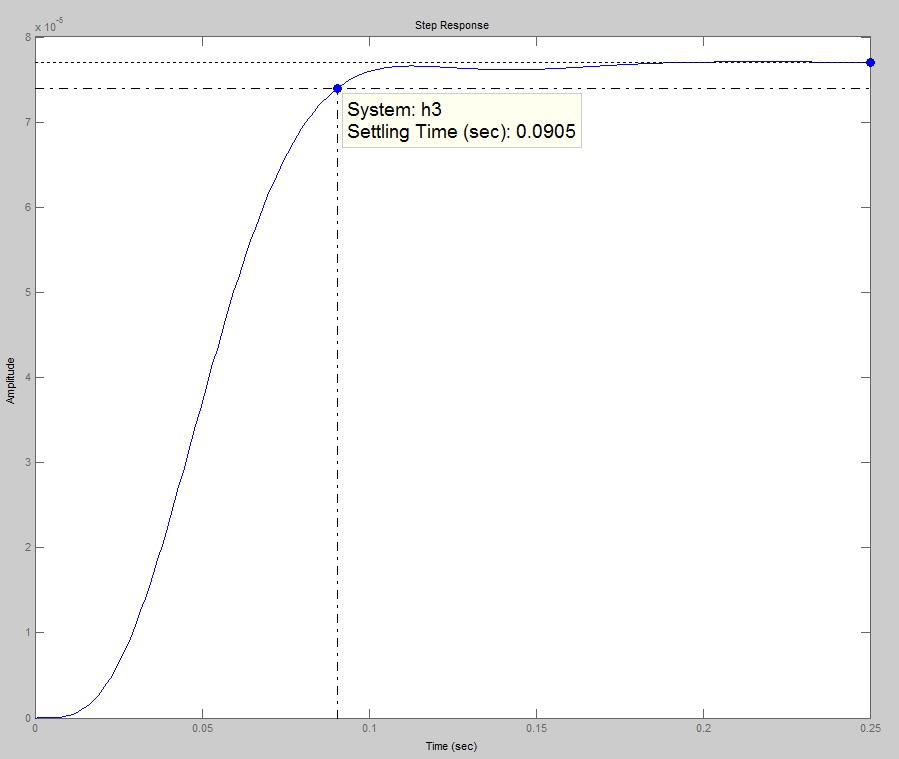Click the 'Settling Time (sec): 0.0905' text
899x759 pixels.
coord(462,131)
